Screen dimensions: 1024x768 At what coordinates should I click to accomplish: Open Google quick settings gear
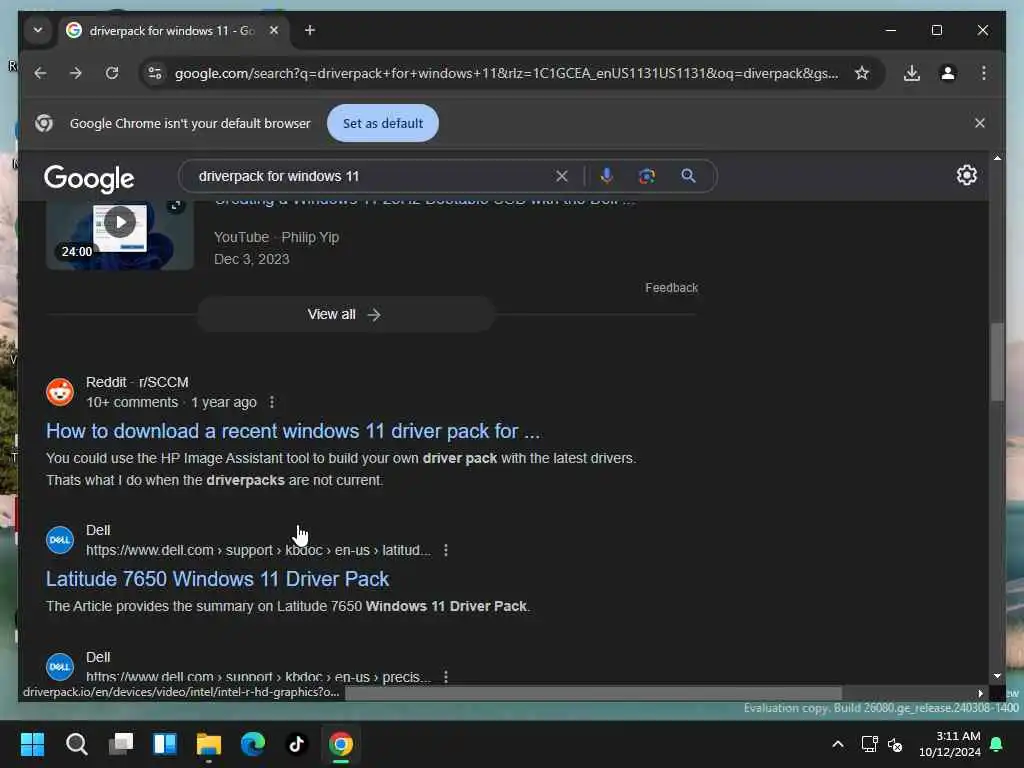tap(967, 175)
